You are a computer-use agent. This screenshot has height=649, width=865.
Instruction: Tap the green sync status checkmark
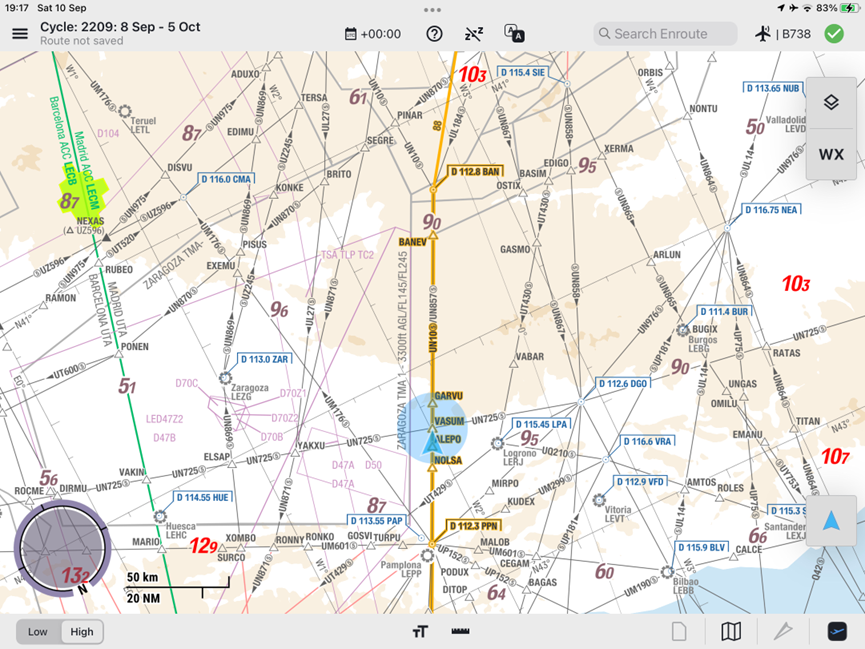[834, 34]
